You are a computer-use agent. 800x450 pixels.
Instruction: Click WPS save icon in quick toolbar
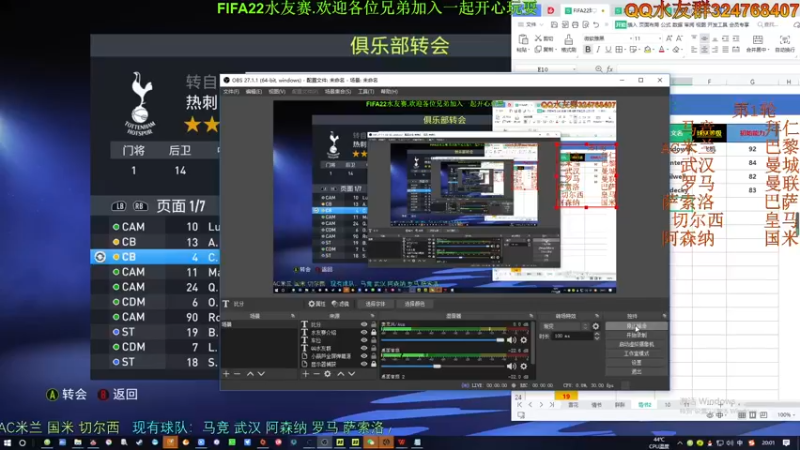tap(554, 24)
